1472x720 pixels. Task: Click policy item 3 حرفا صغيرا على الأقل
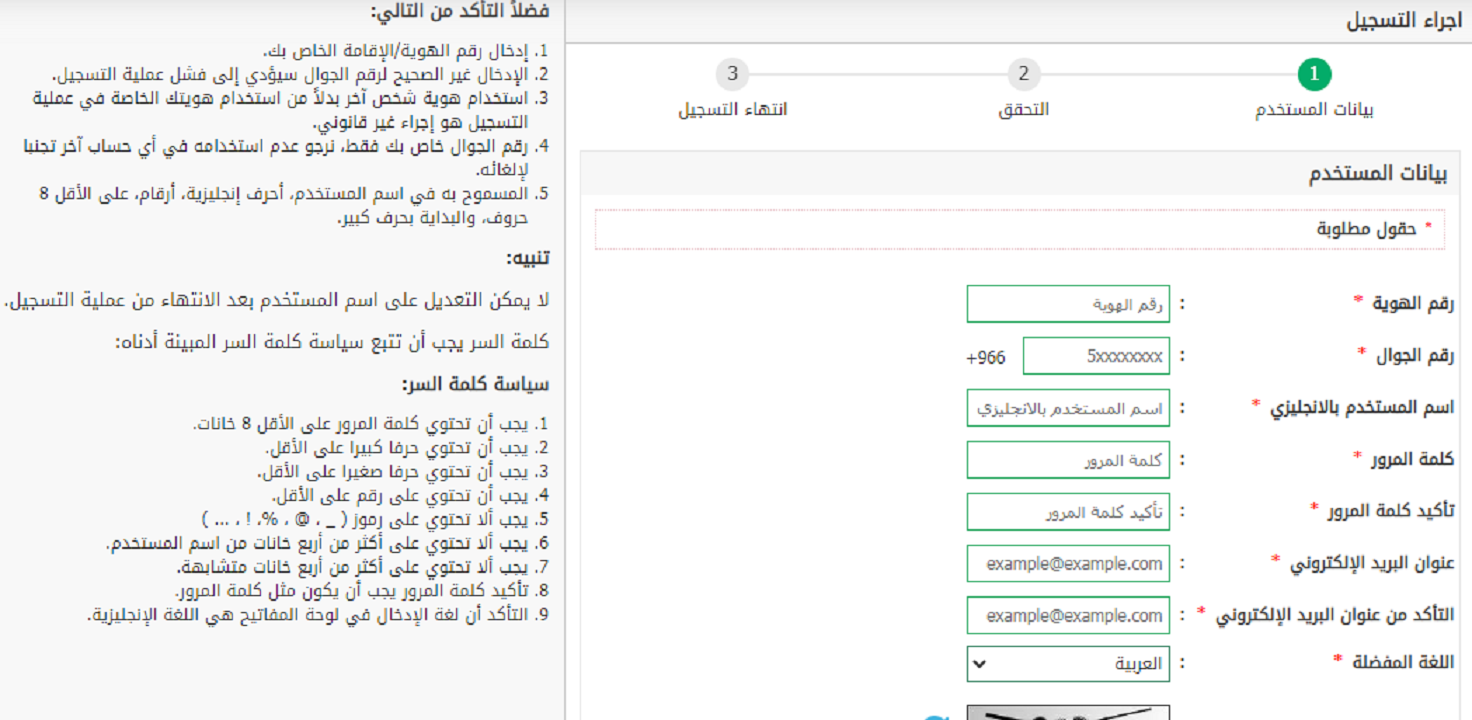click(403, 472)
